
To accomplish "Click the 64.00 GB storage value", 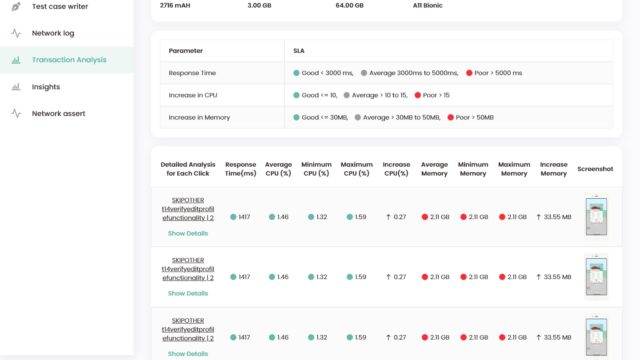I will pyautogui.click(x=349, y=6).
